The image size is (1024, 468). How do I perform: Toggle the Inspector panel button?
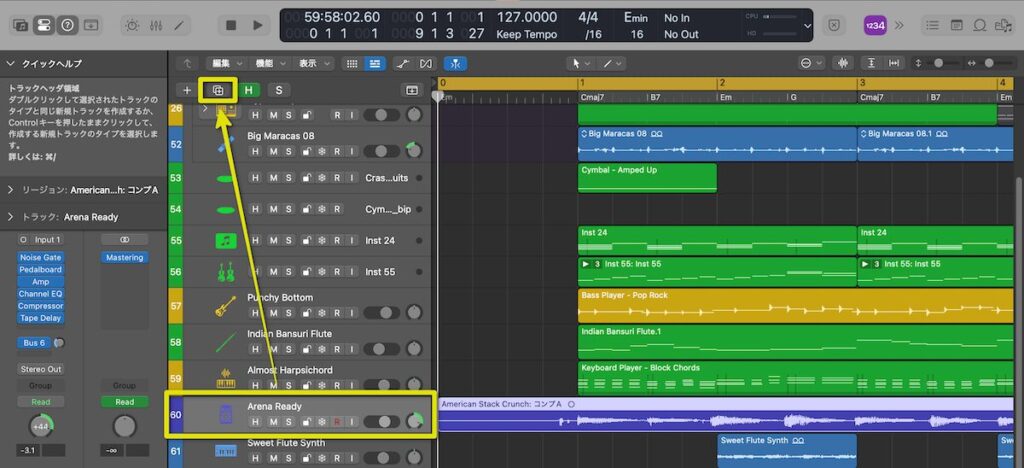click(x=44, y=25)
